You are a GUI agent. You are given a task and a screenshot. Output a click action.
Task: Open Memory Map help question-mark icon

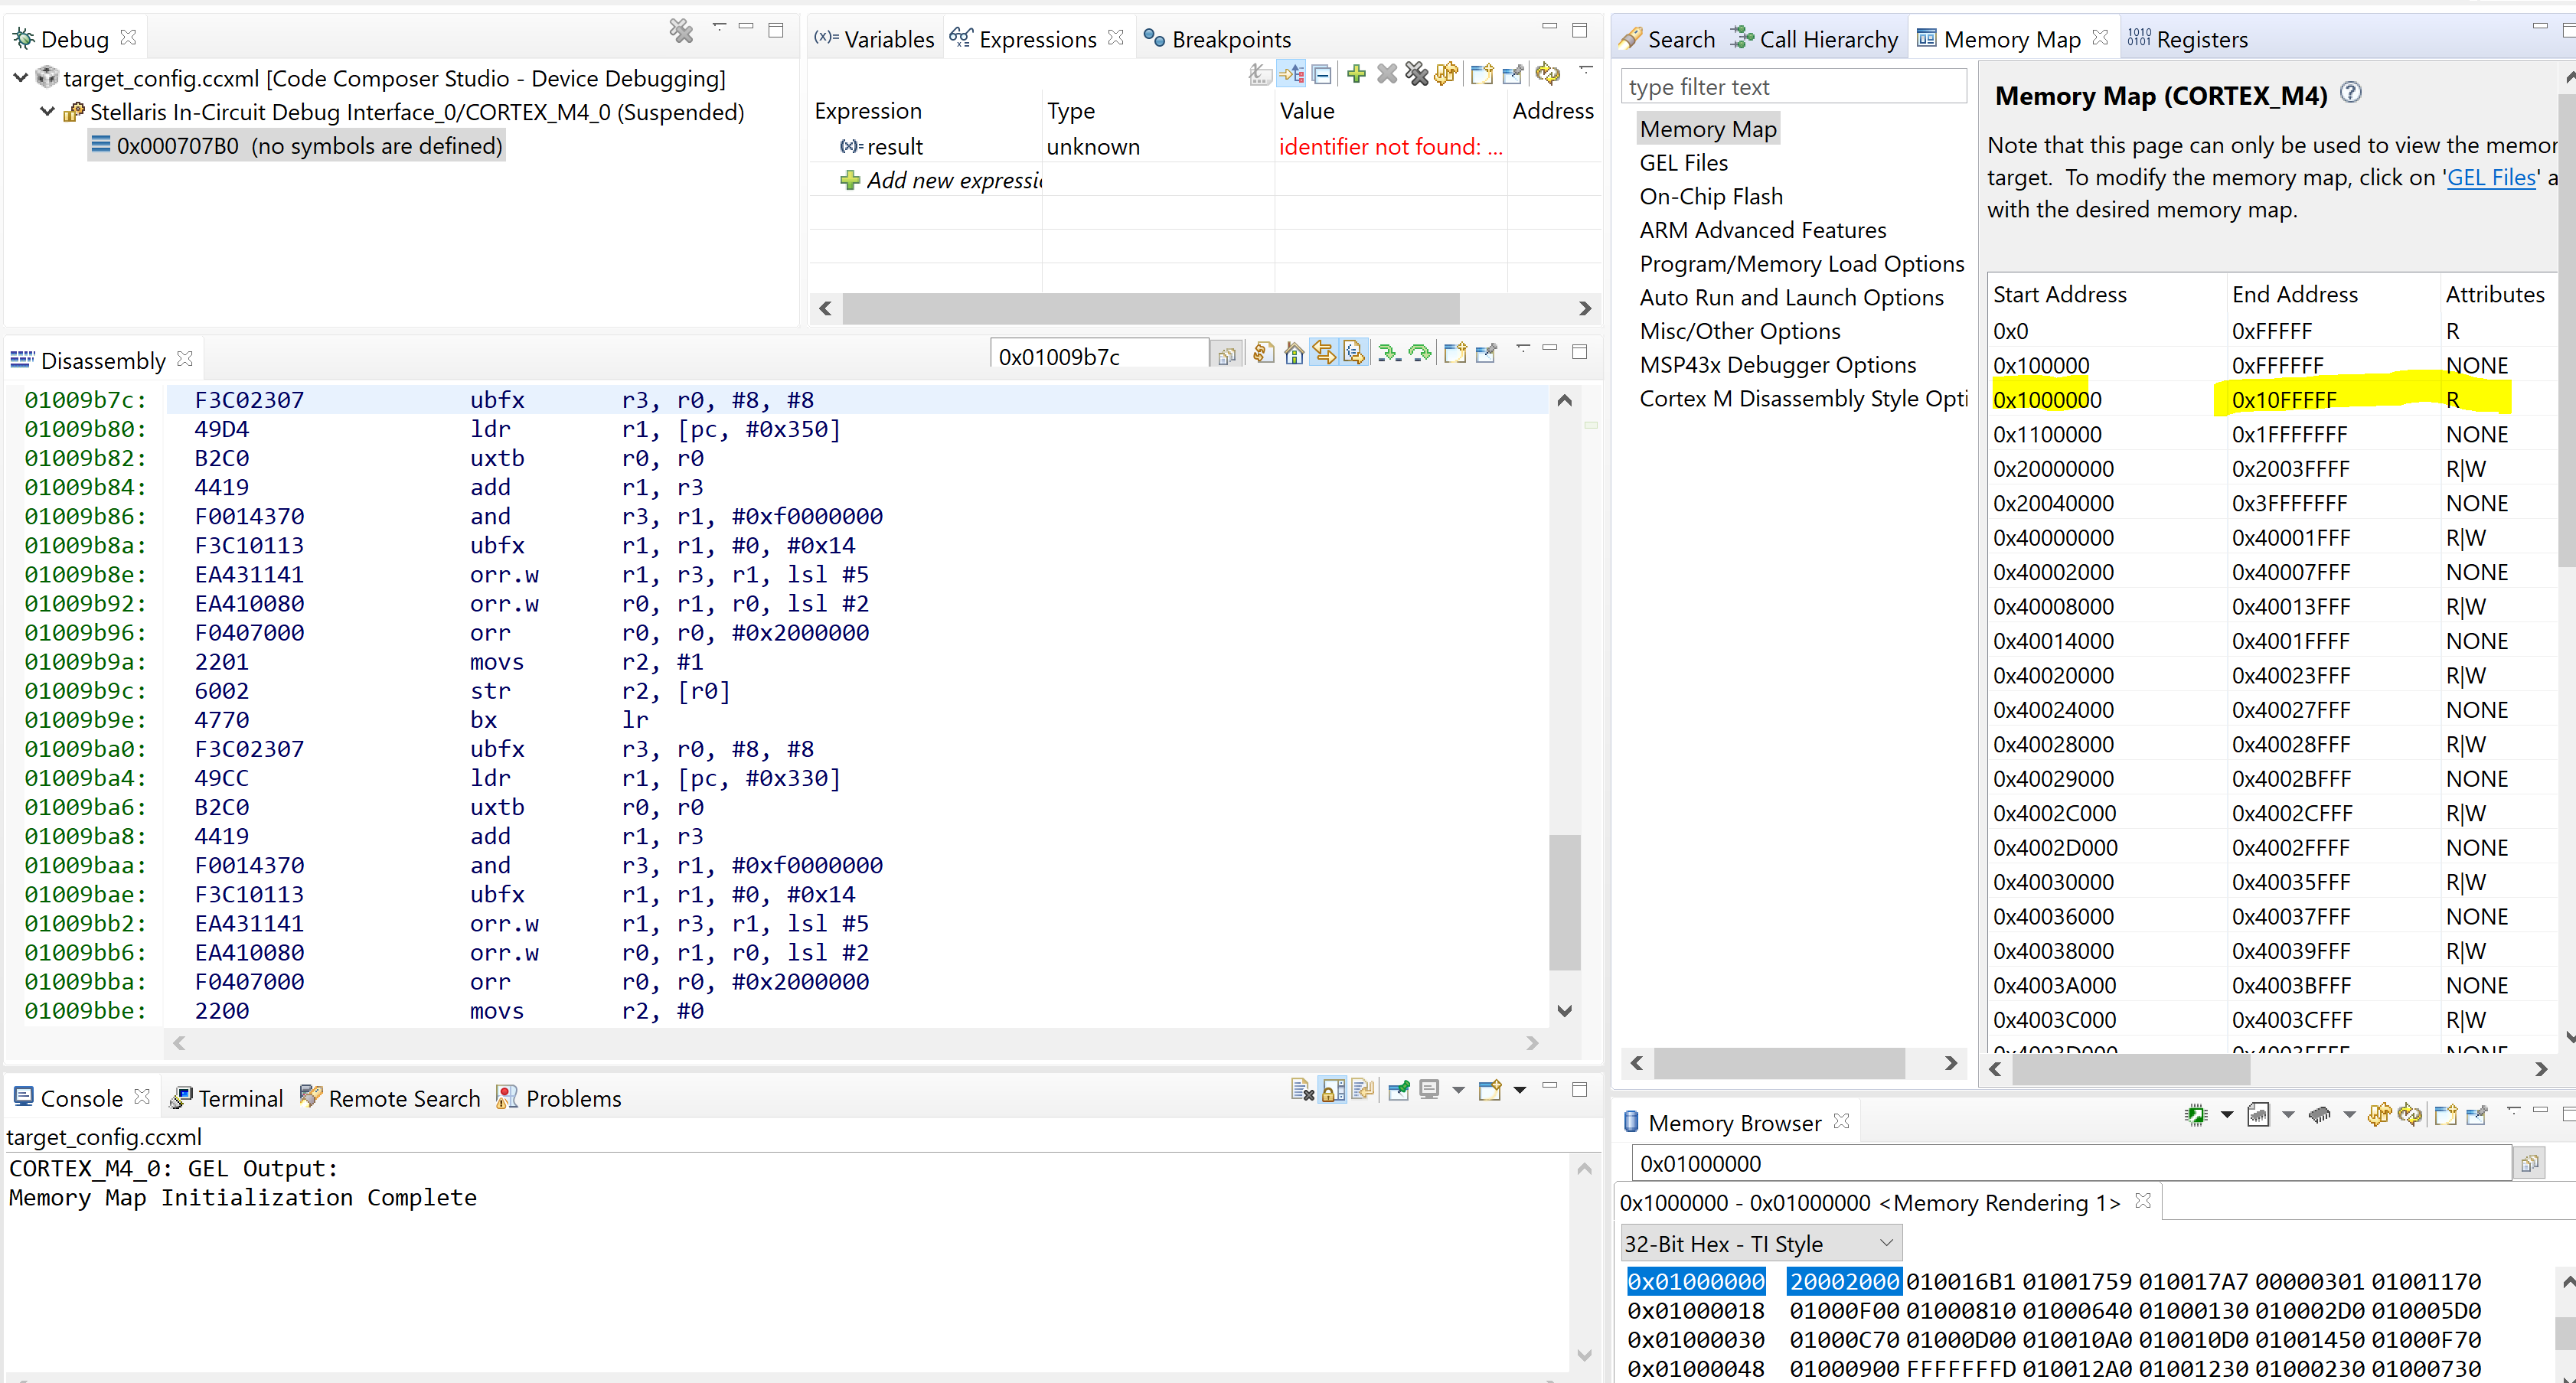(x=2350, y=92)
